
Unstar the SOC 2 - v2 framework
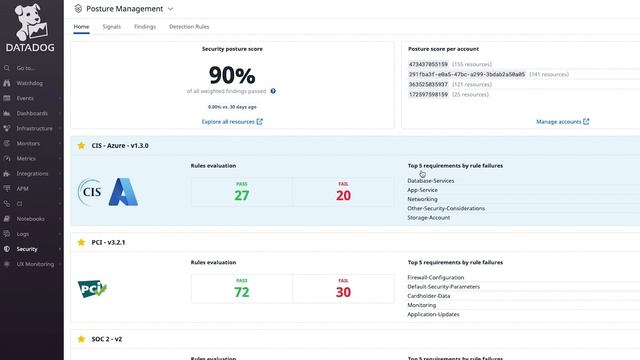tap(81, 339)
